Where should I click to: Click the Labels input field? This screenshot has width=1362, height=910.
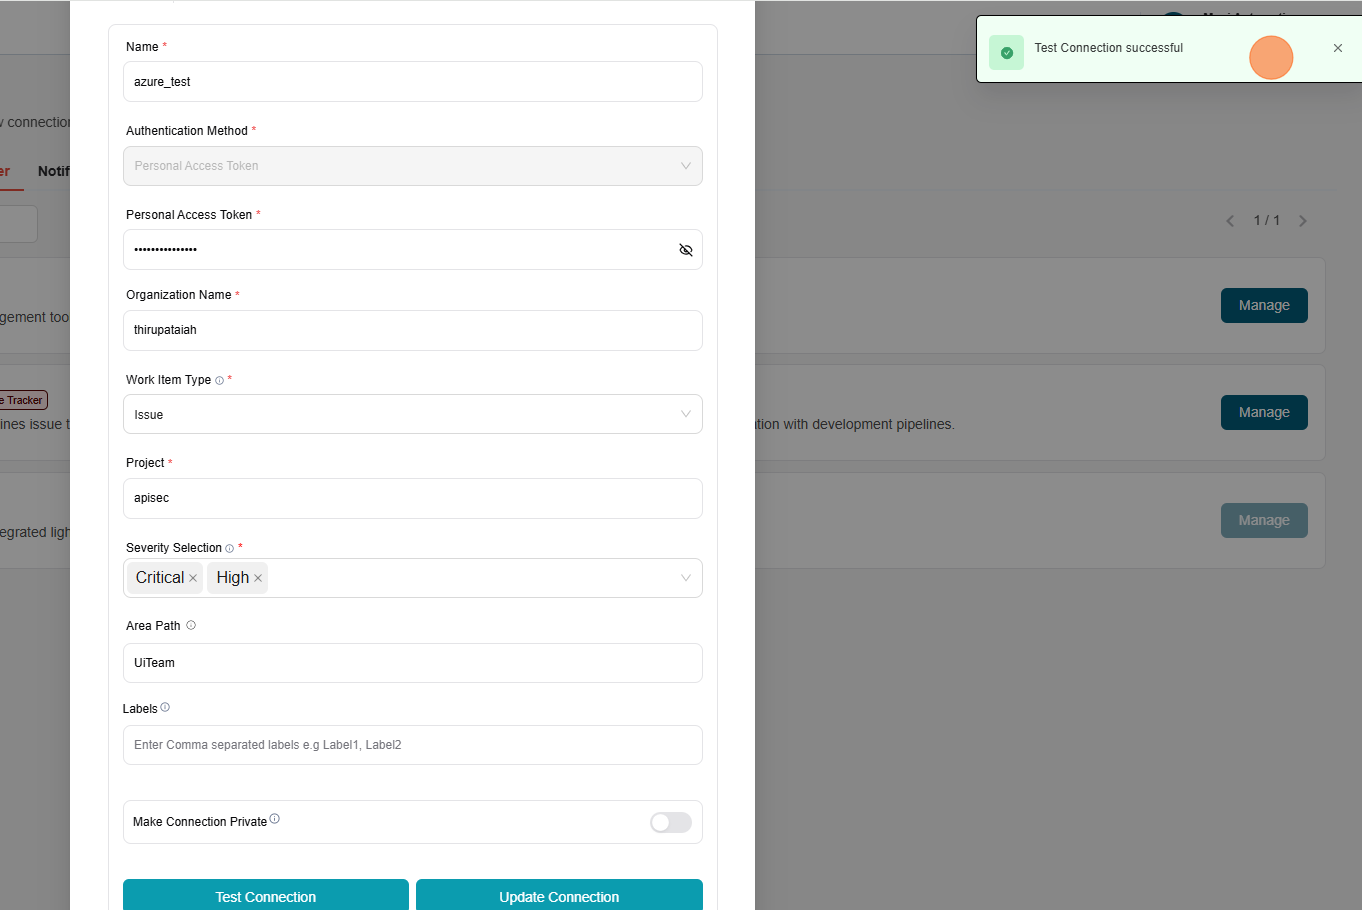point(412,745)
